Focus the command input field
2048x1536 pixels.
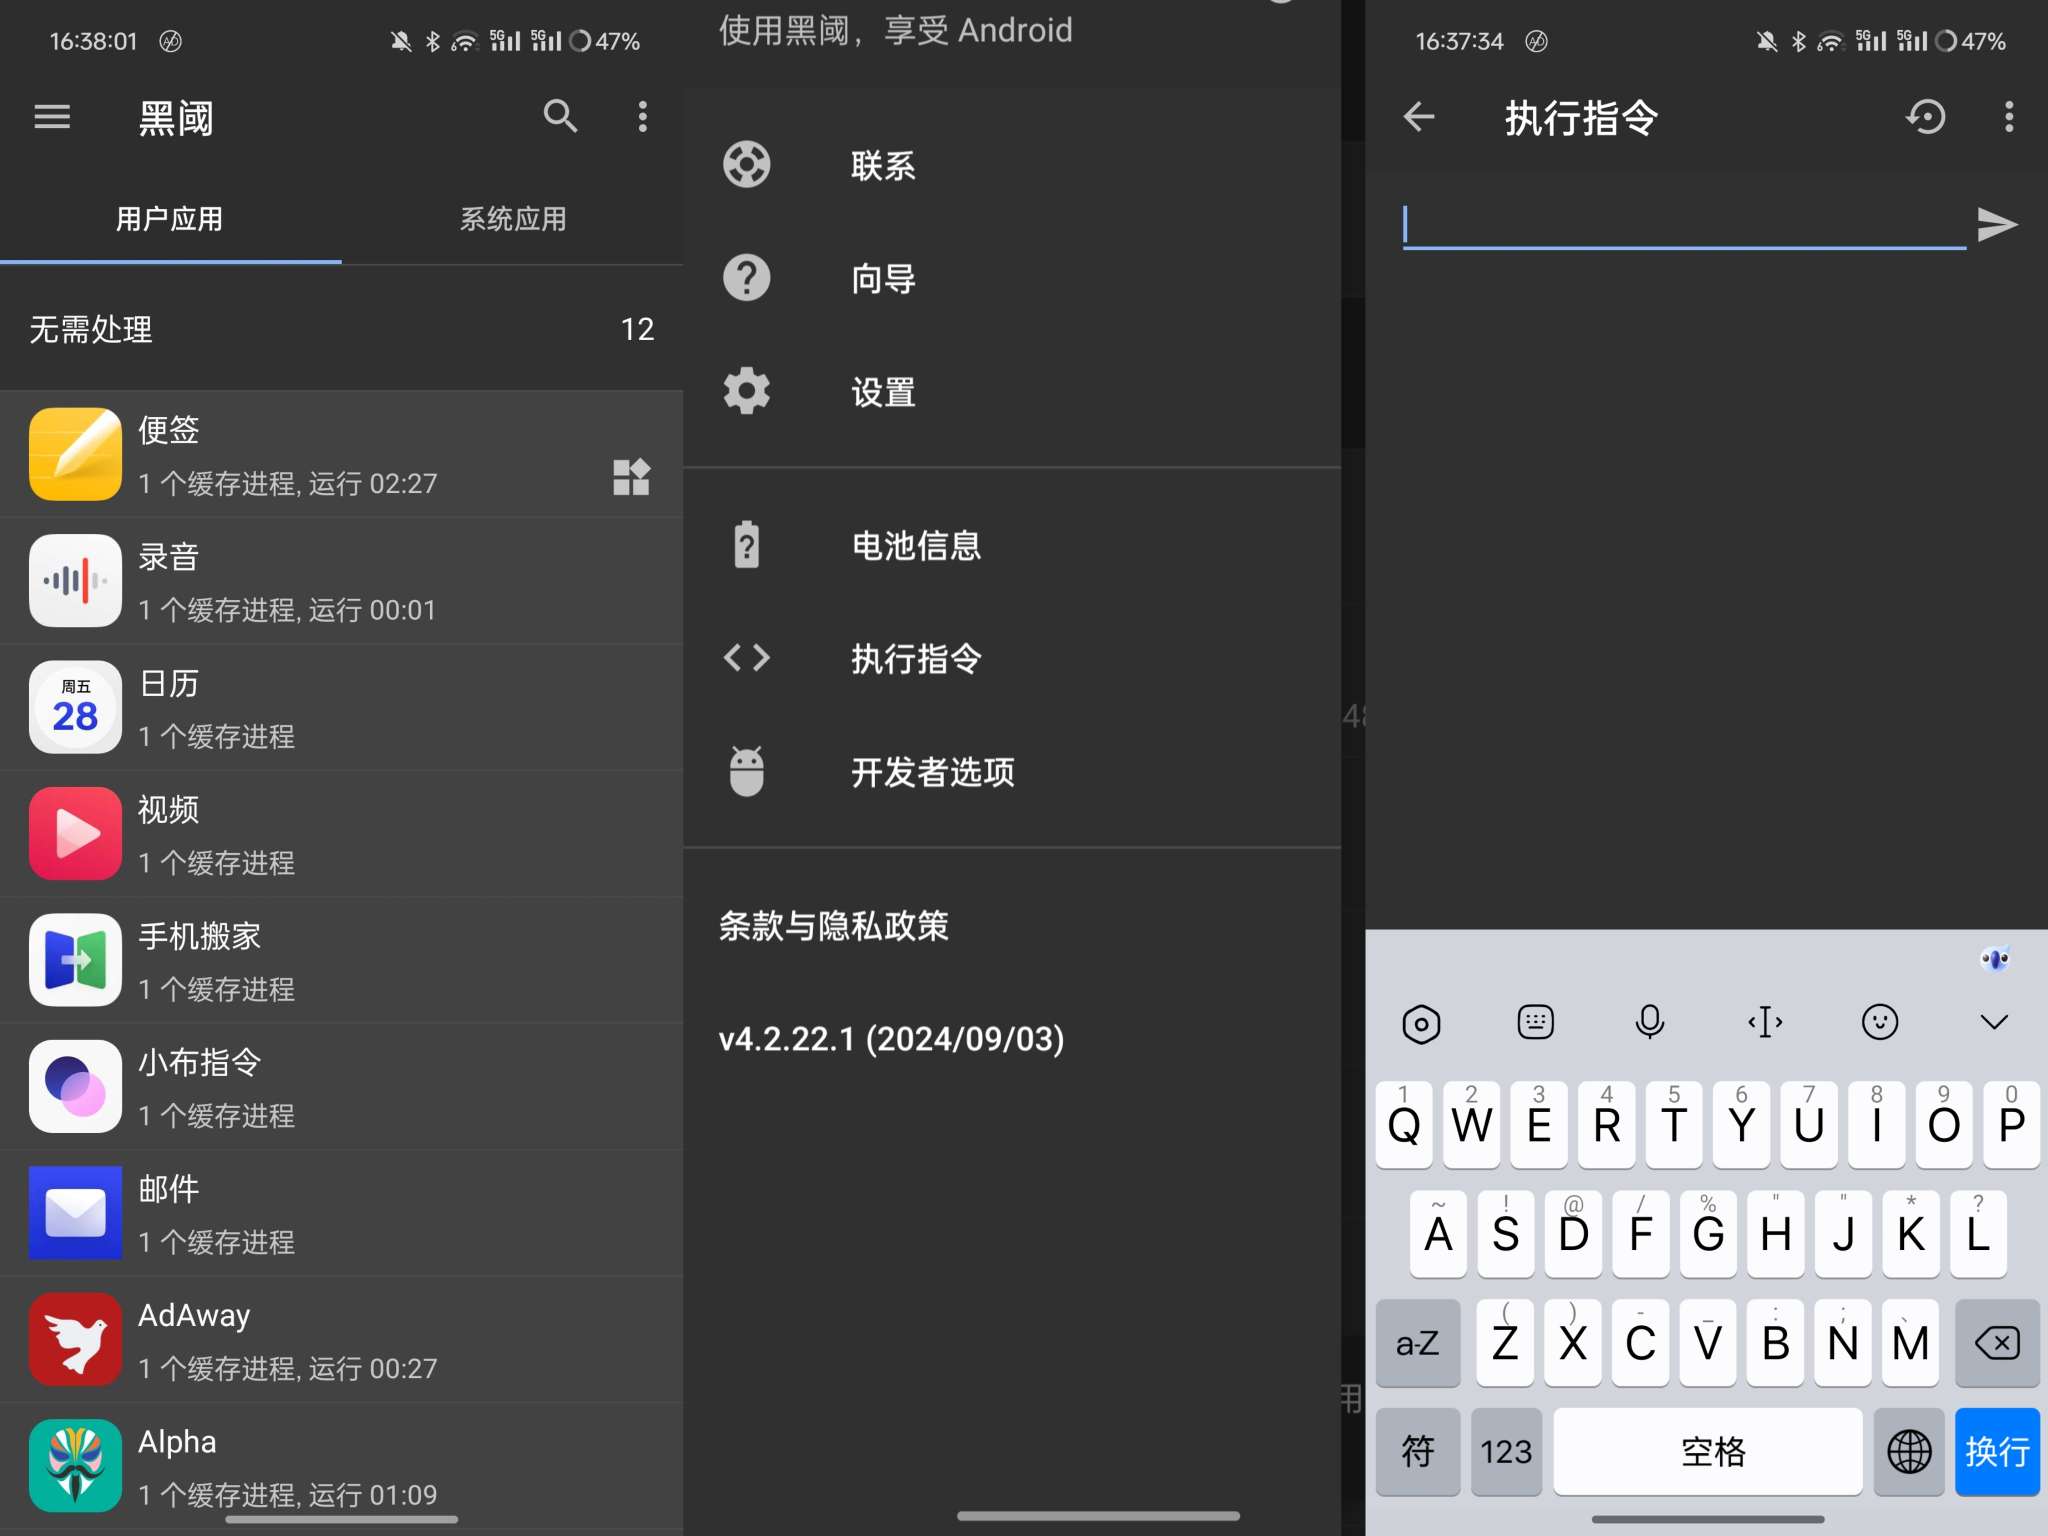(x=1684, y=225)
